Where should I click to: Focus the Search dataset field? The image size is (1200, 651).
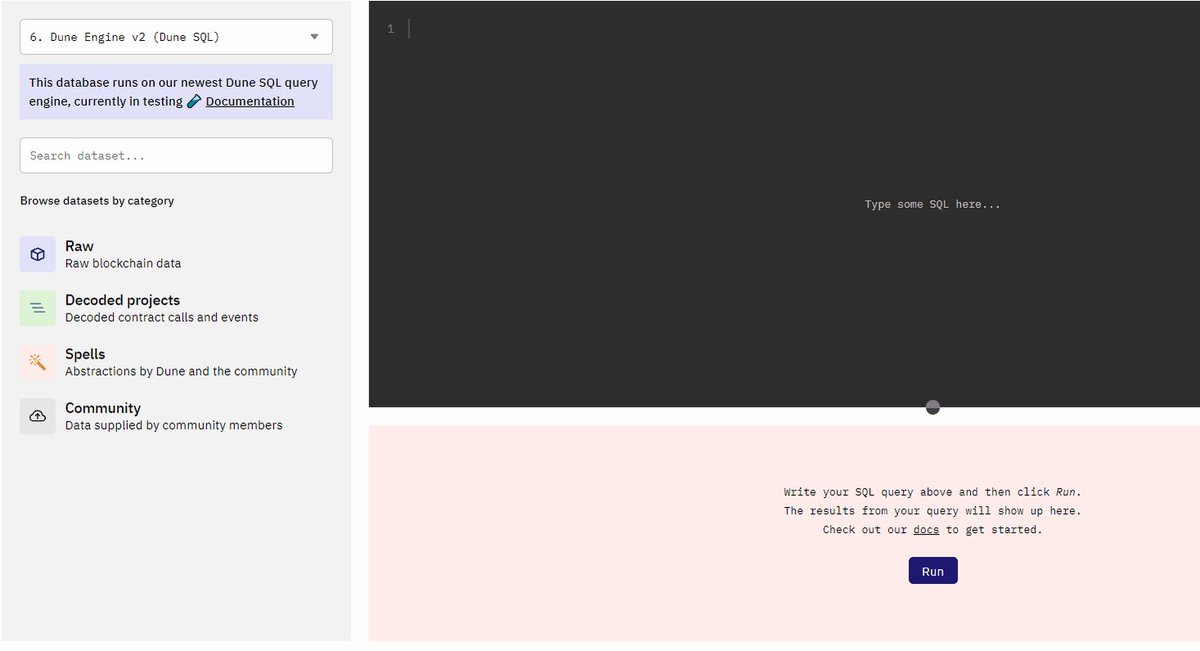tap(176, 156)
